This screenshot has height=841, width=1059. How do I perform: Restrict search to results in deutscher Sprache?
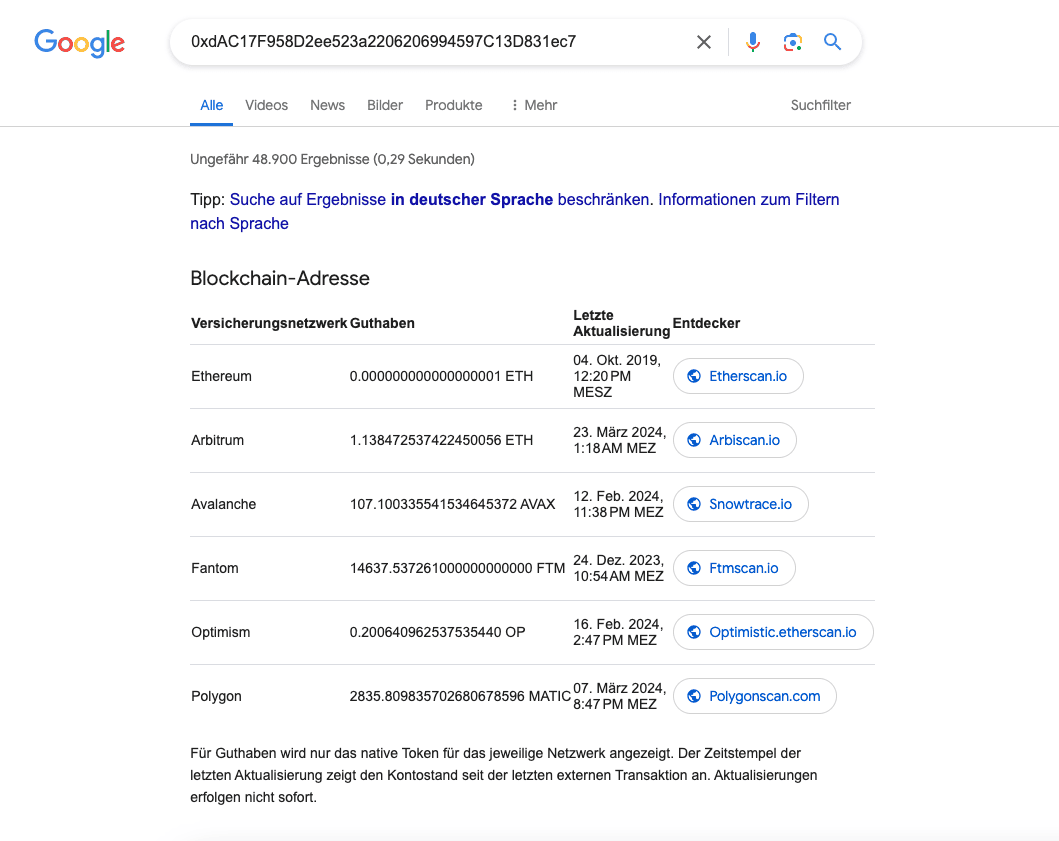click(x=440, y=200)
